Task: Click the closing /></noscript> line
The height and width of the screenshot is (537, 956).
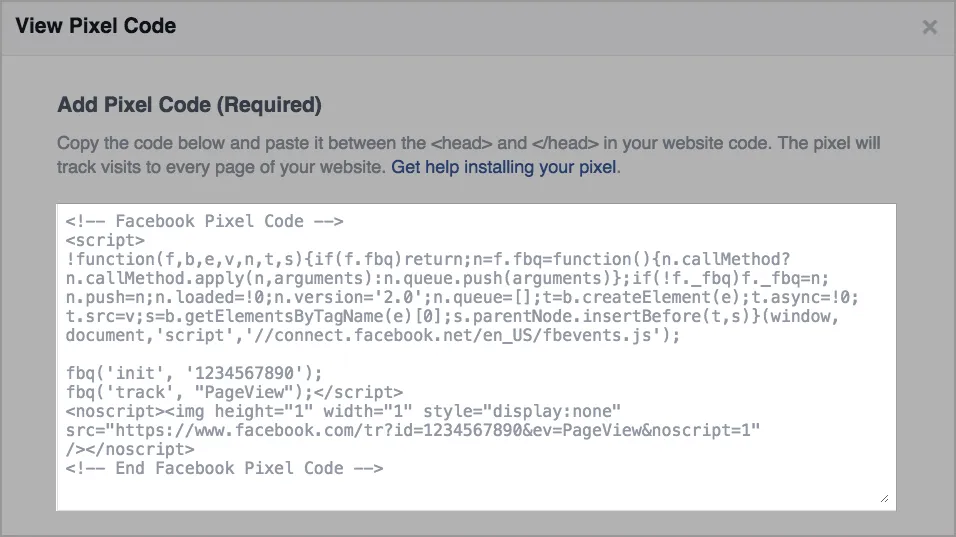Action: 130,449
